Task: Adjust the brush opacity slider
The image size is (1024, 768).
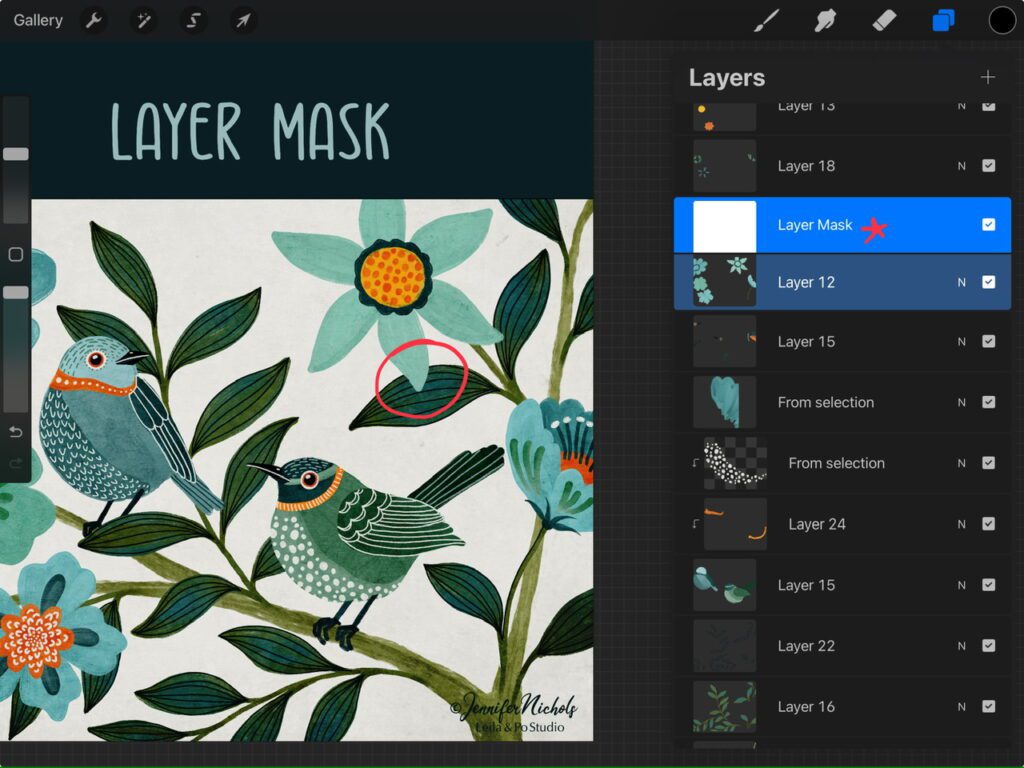Action: pyautogui.click(x=16, y=293)
